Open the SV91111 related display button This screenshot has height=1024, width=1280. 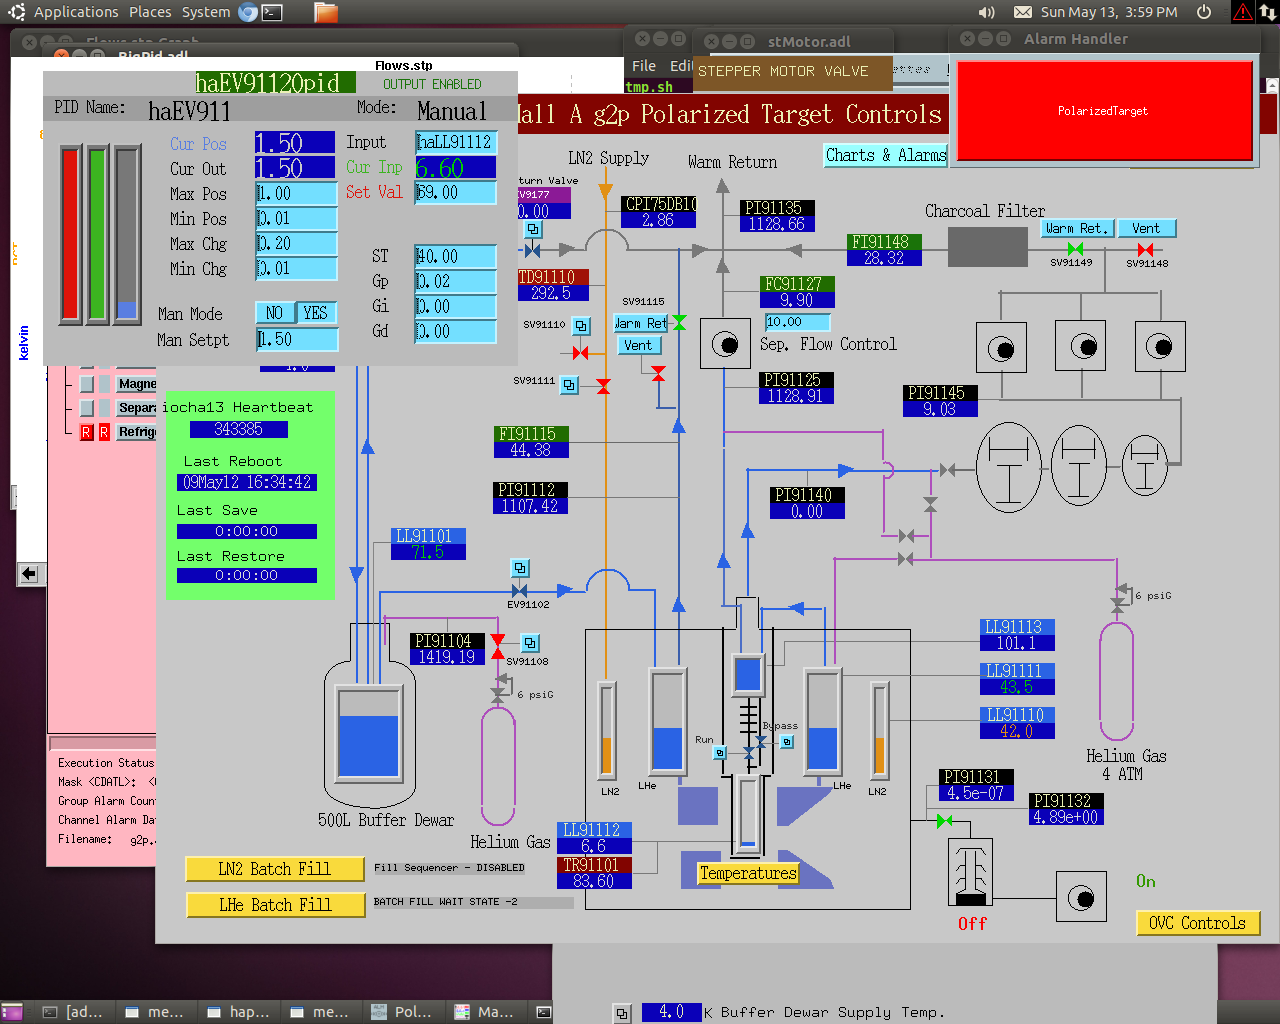click(x=569, y=384)
